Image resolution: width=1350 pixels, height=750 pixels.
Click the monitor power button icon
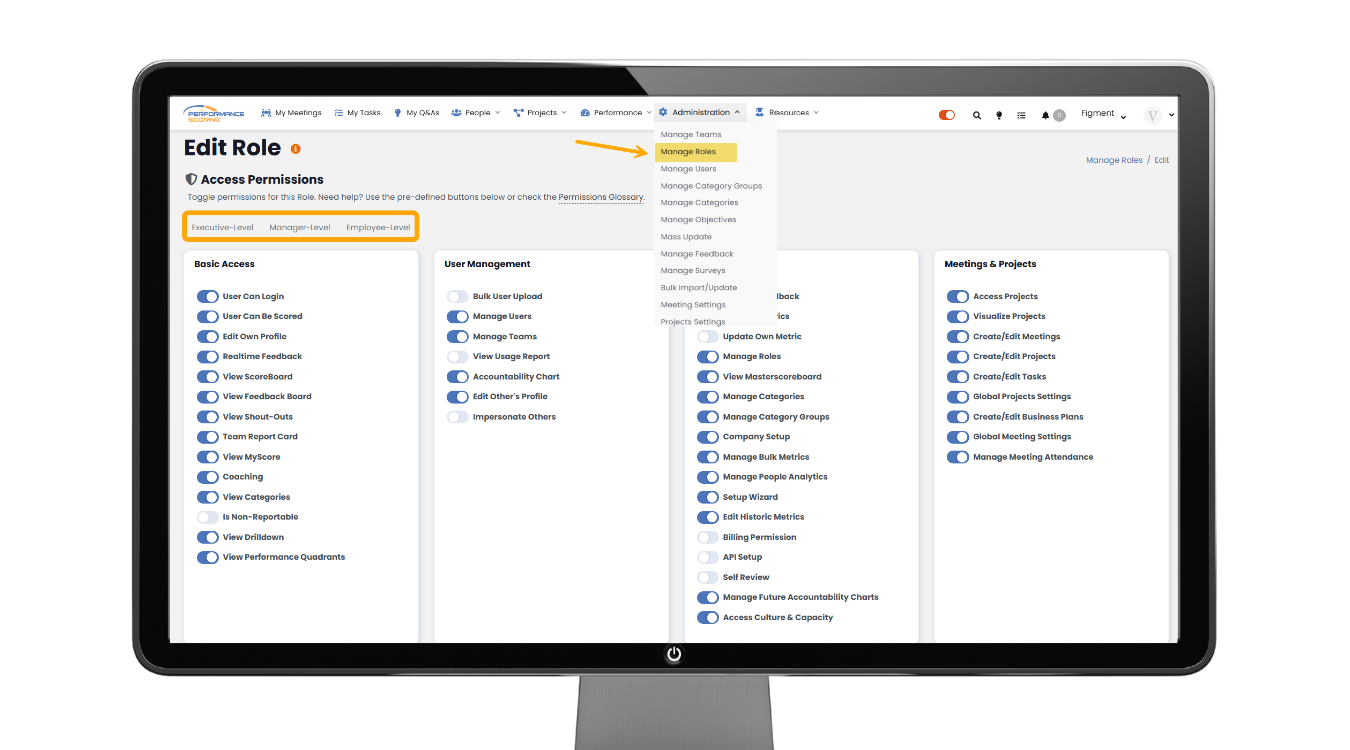(x=674, y=654)
